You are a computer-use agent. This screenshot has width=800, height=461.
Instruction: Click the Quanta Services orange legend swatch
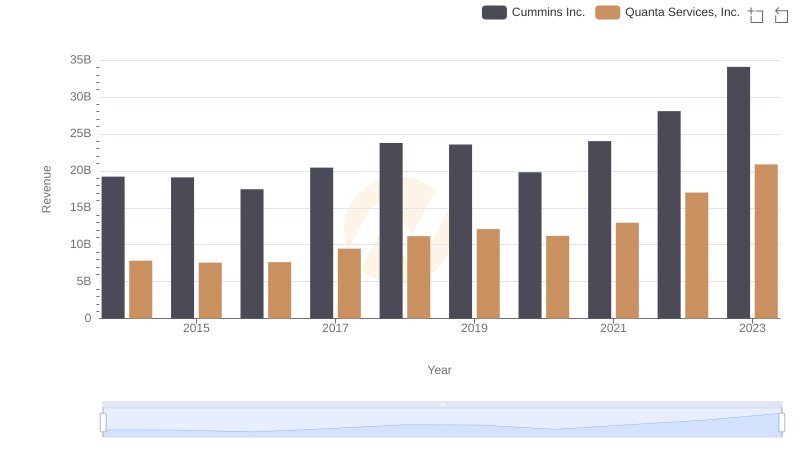(608, 12)
